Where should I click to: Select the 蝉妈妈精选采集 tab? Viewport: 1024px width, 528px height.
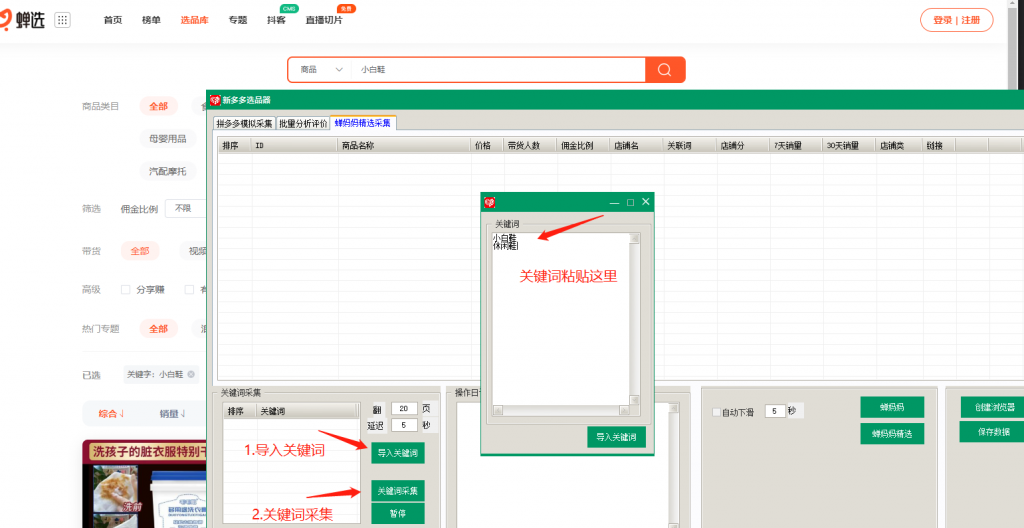click(x=362, y=122)
